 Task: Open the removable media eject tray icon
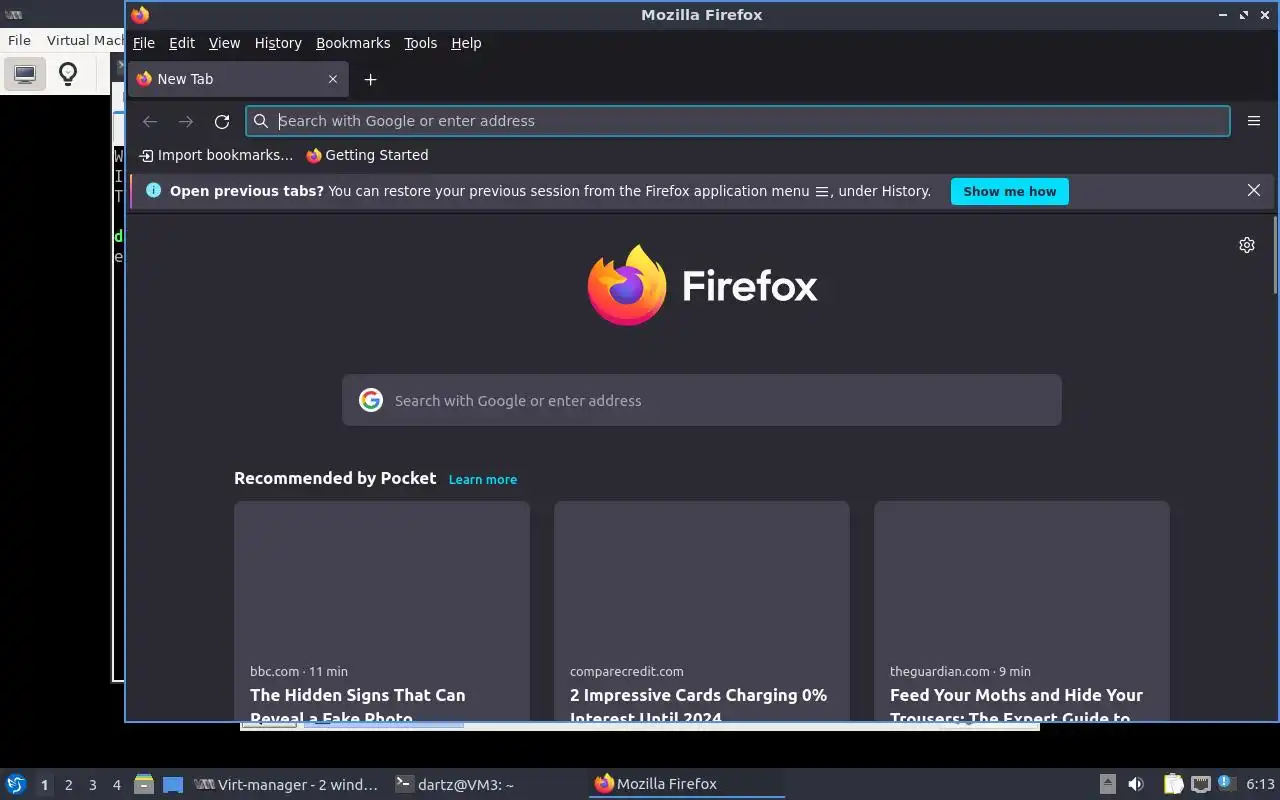[1108, 784]
